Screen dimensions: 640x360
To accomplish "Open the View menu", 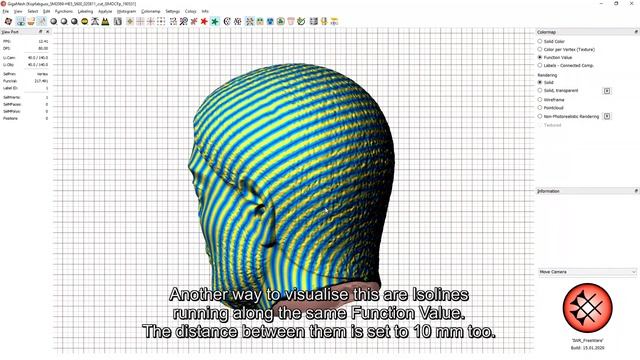I will [x=18, y=11].
